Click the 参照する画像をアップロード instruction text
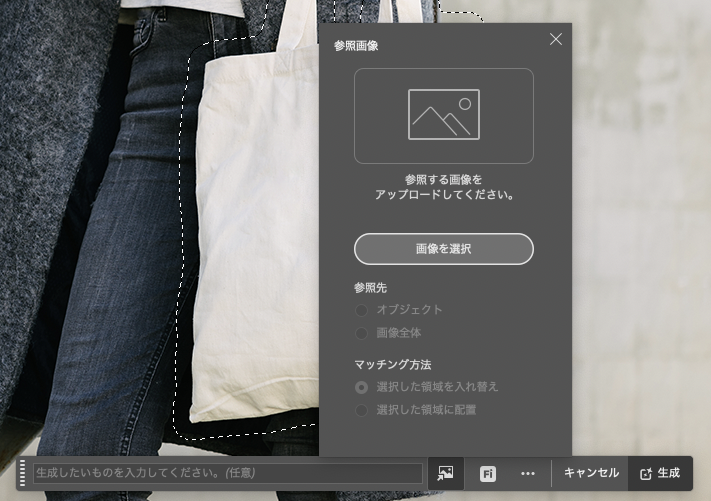 click(x=443, y=187)
